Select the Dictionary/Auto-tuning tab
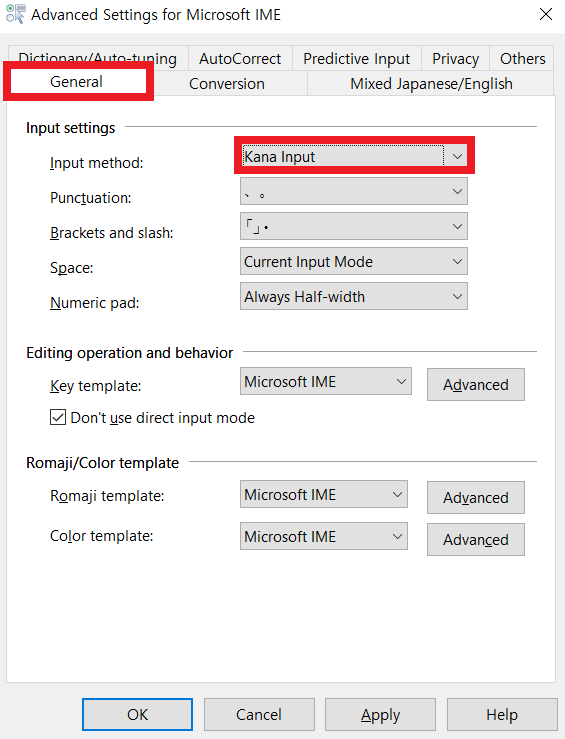 coord(98,57)
